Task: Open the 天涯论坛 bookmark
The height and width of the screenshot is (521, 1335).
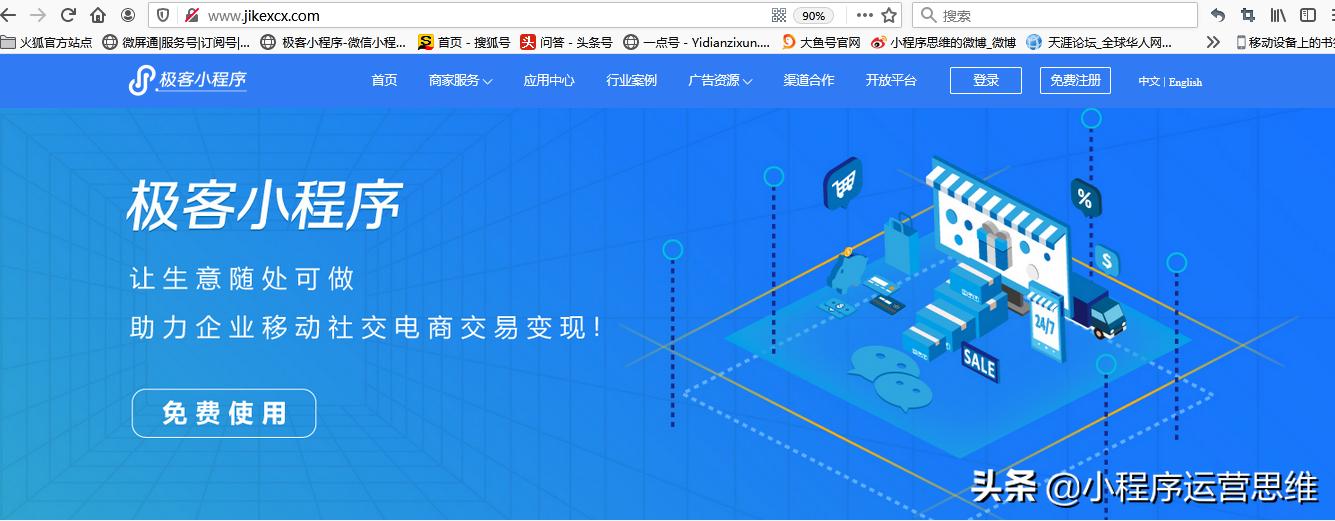Action: pyautogui.click(x=1099, y=42)
